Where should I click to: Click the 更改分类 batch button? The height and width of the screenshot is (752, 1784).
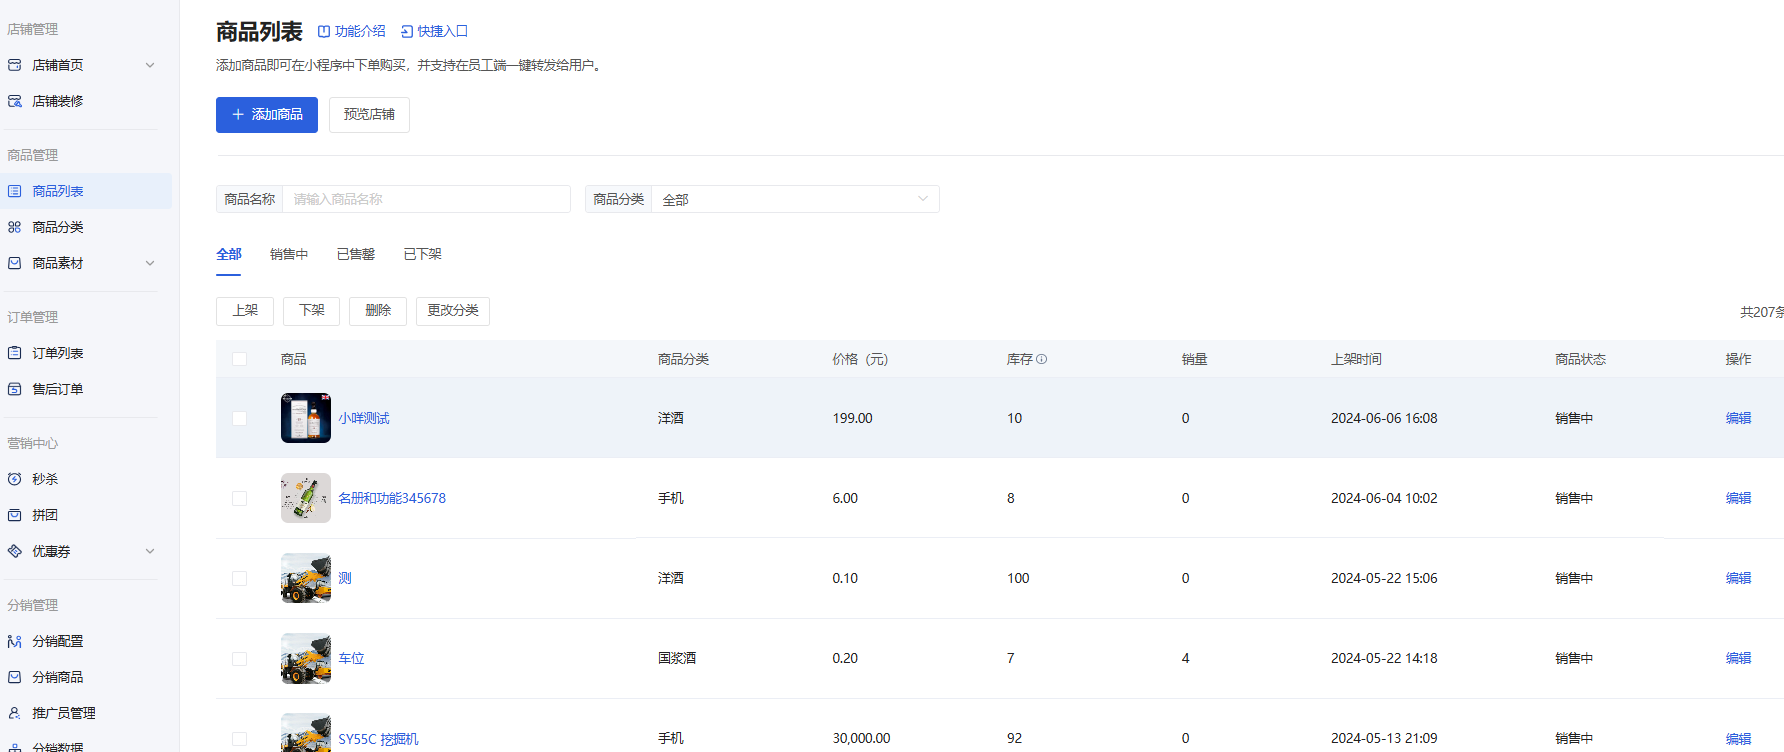tap(453, 311)
